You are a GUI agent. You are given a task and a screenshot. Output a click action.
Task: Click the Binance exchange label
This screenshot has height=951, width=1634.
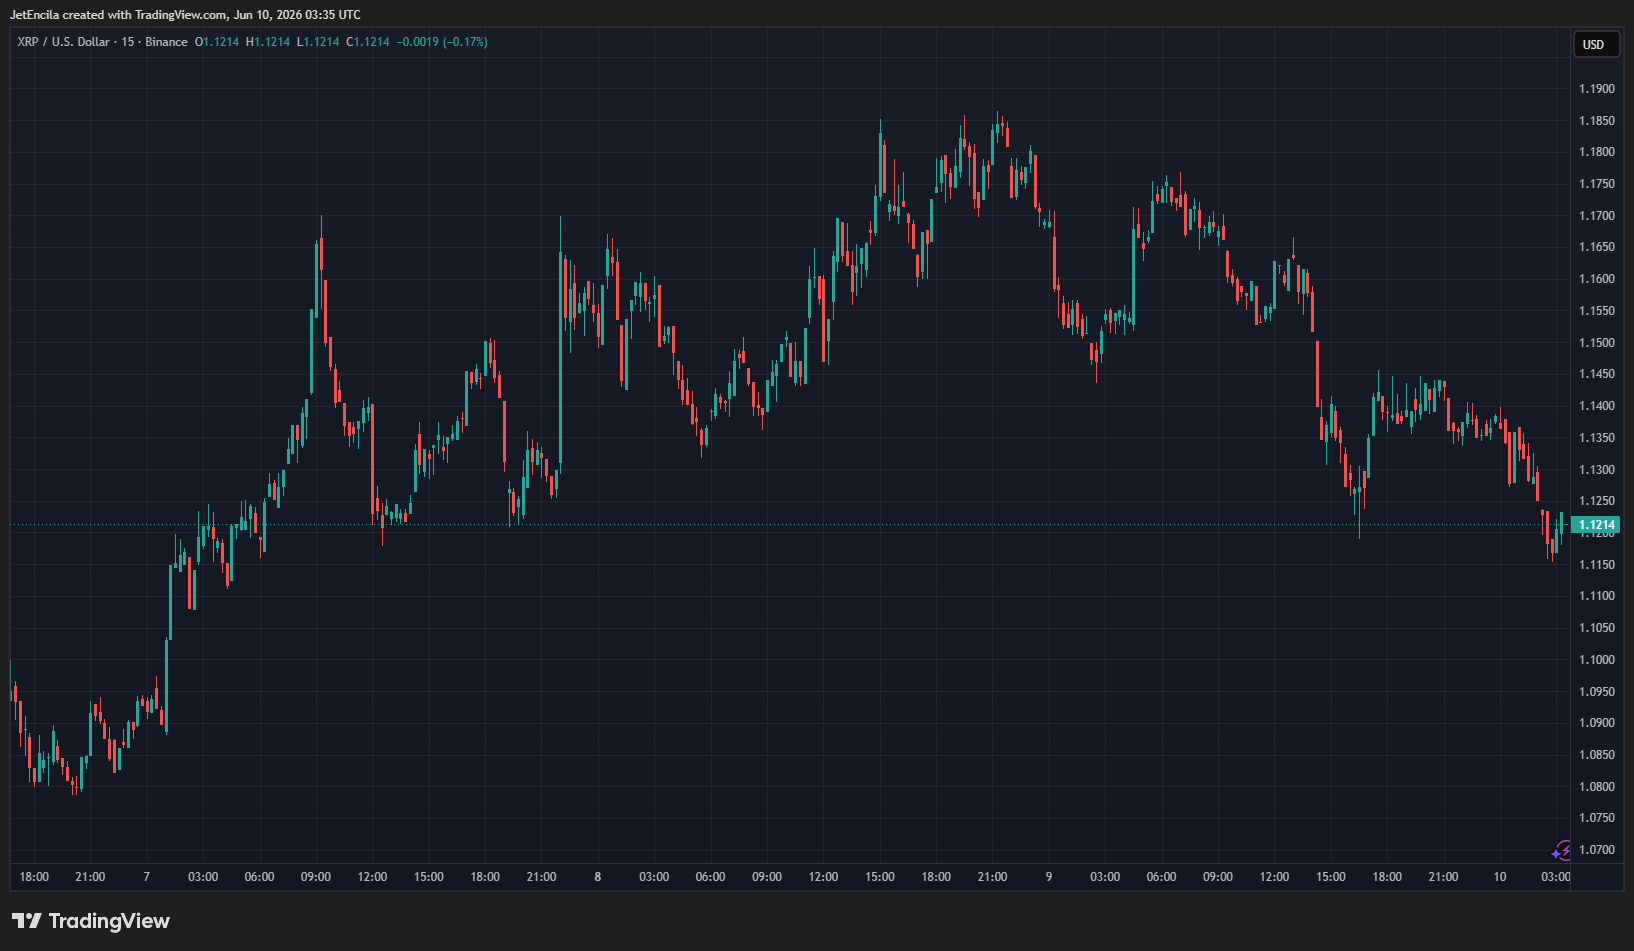pos(166,42)
